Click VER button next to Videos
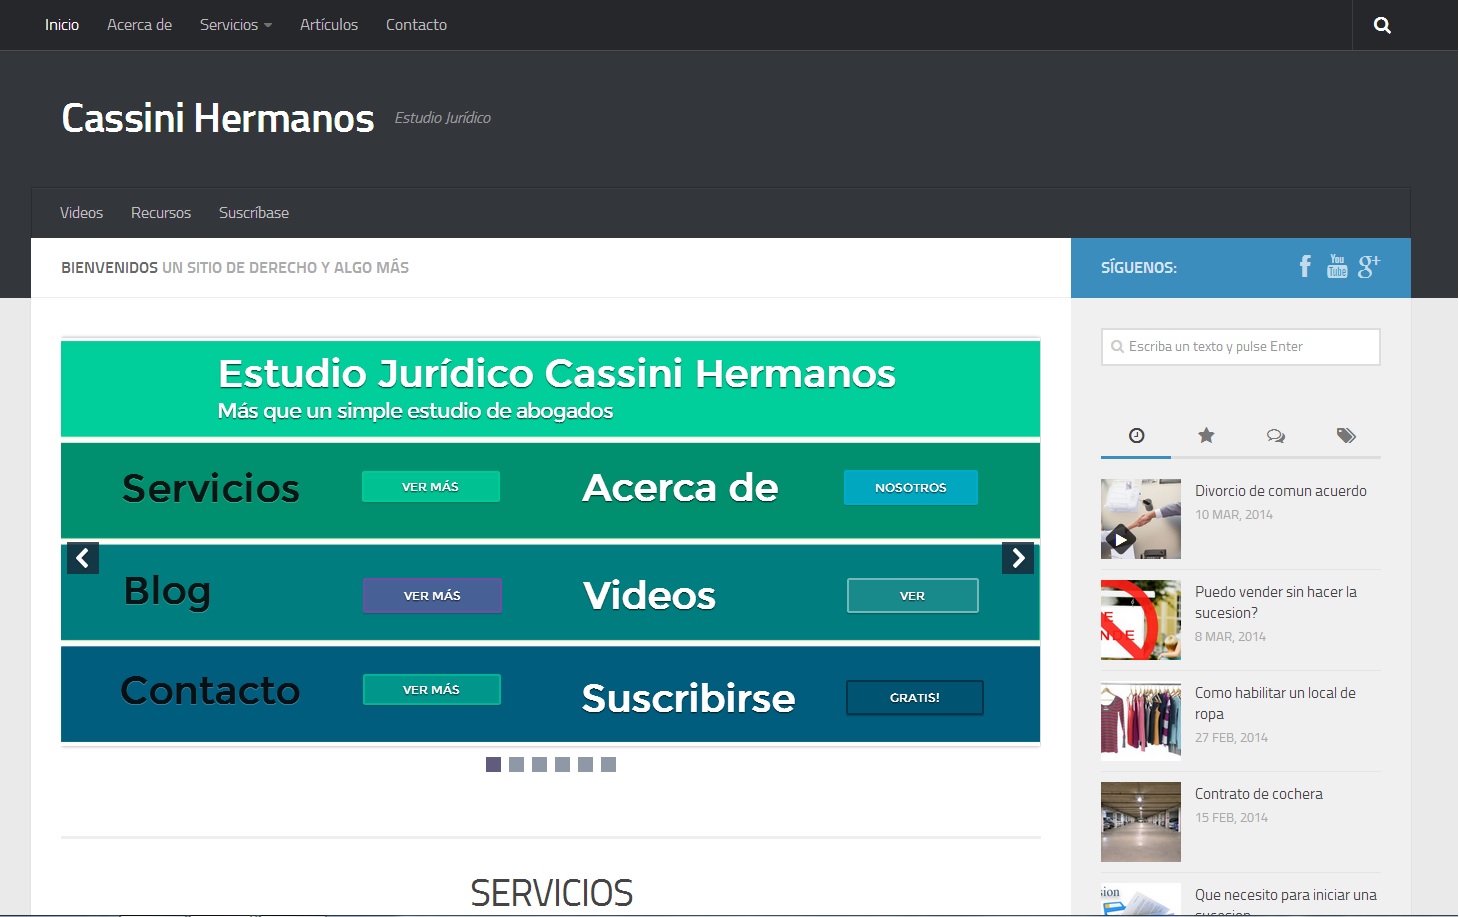 coord(913,595)
